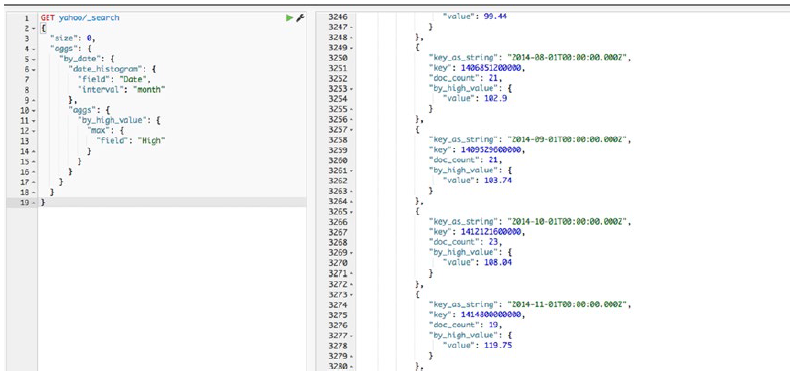Viewport: 790px width, 384px height.
Task: Click the value 103.74 in the response
Action: tap(498, 181)
